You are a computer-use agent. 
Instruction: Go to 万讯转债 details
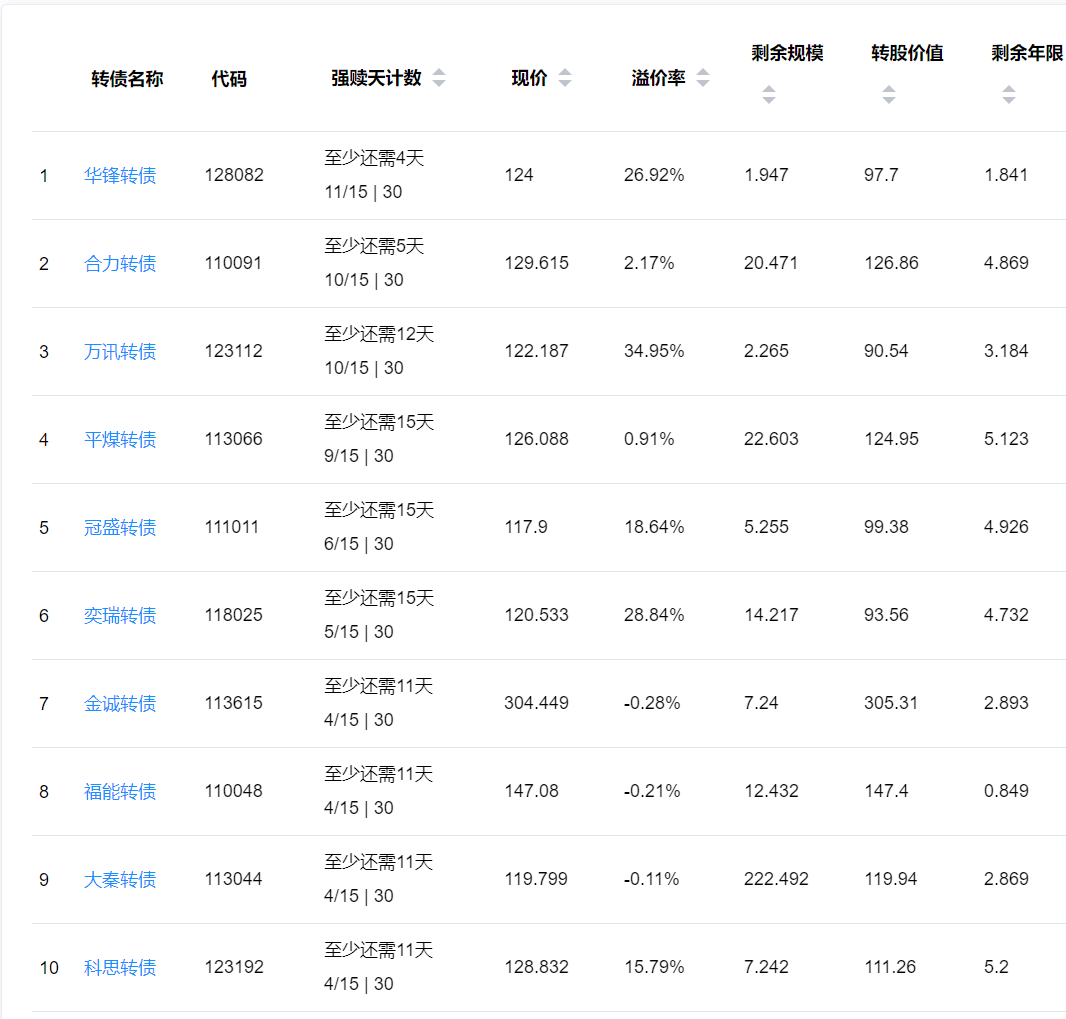coord(120,352)
